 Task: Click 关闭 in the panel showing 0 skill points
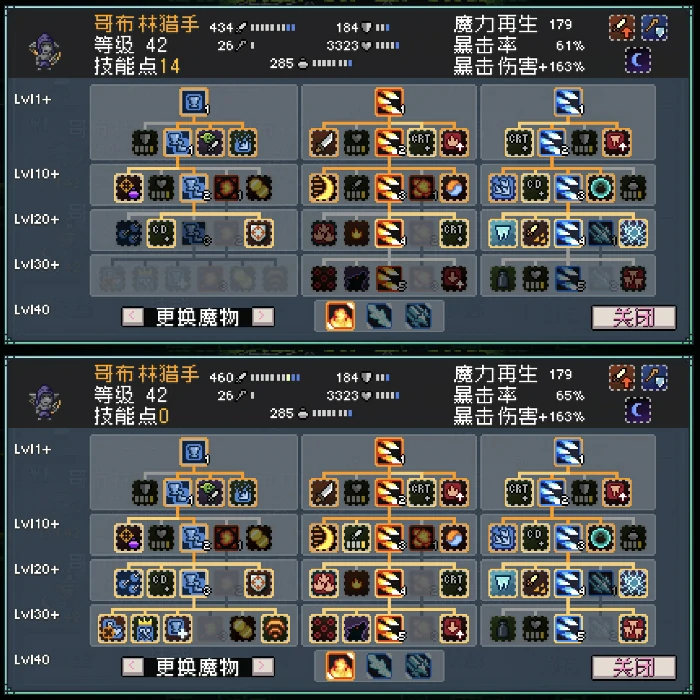pos(633,667)
